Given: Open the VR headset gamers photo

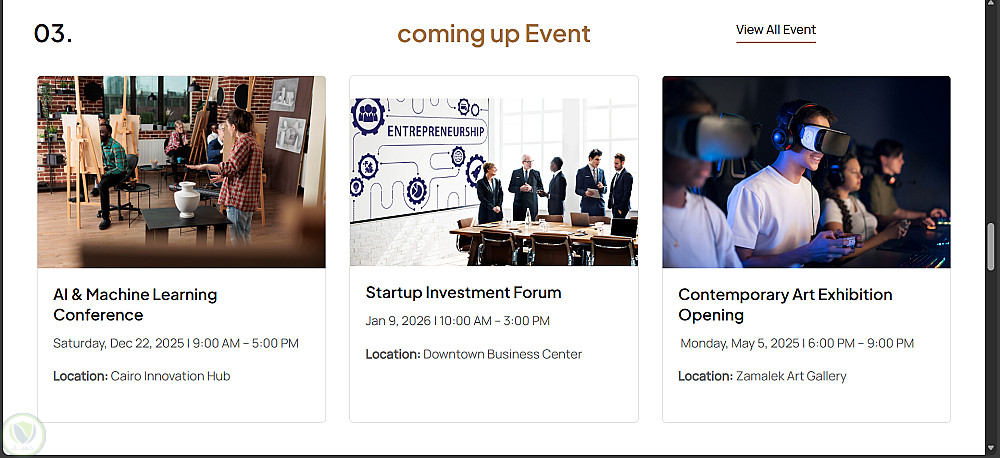Looking at the screenshot, I should [806, 172].
